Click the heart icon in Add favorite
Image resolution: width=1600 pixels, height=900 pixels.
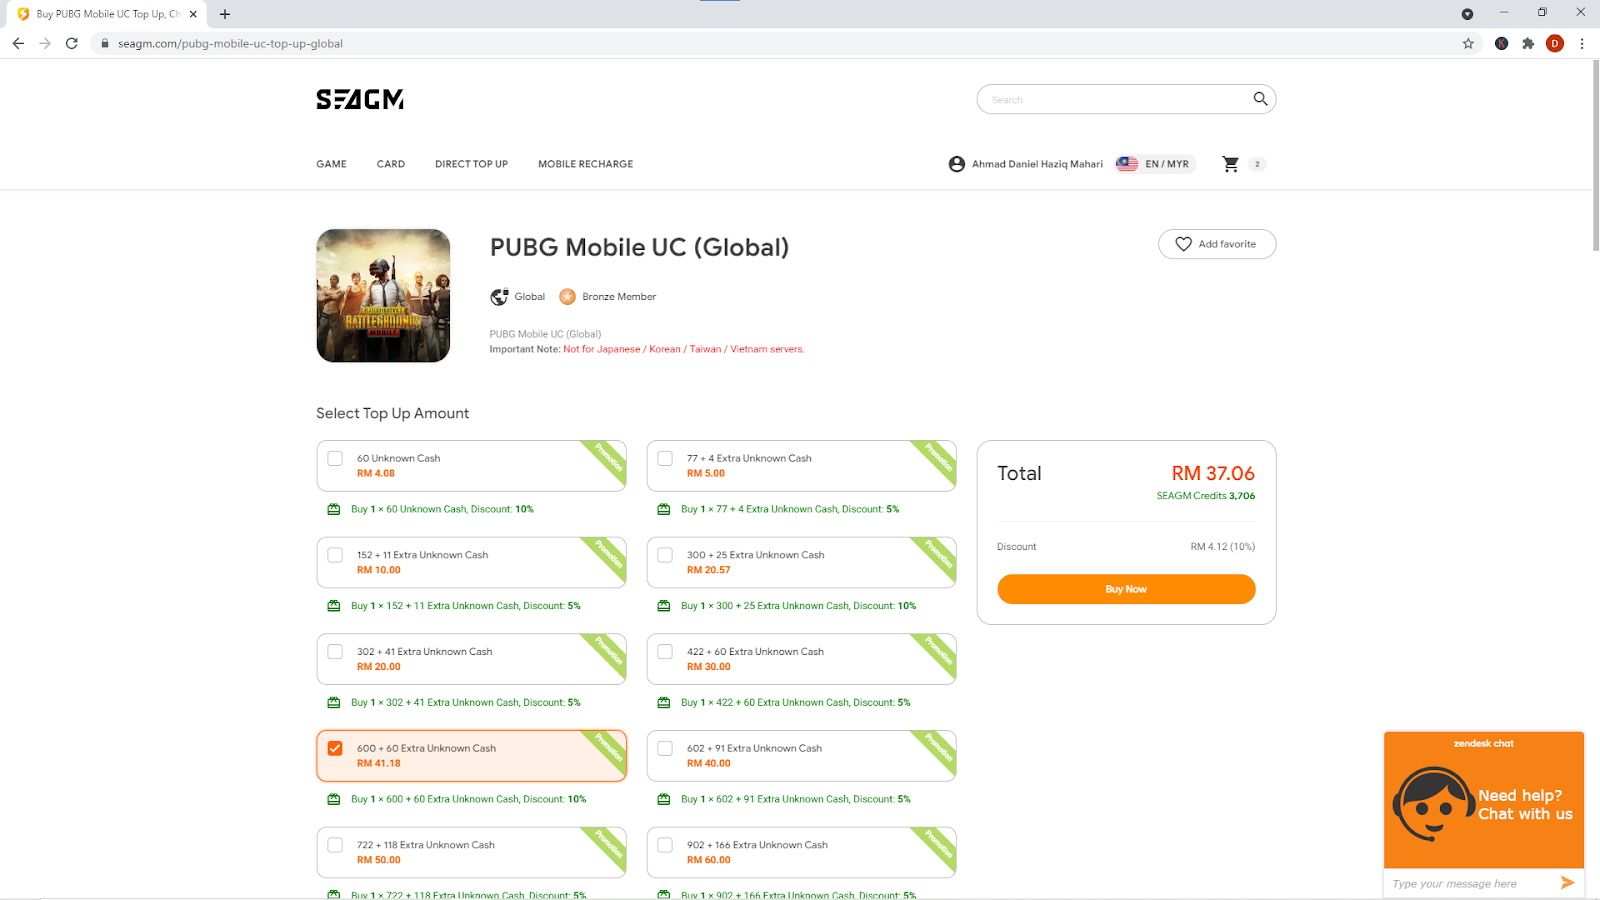(1184, 244)
